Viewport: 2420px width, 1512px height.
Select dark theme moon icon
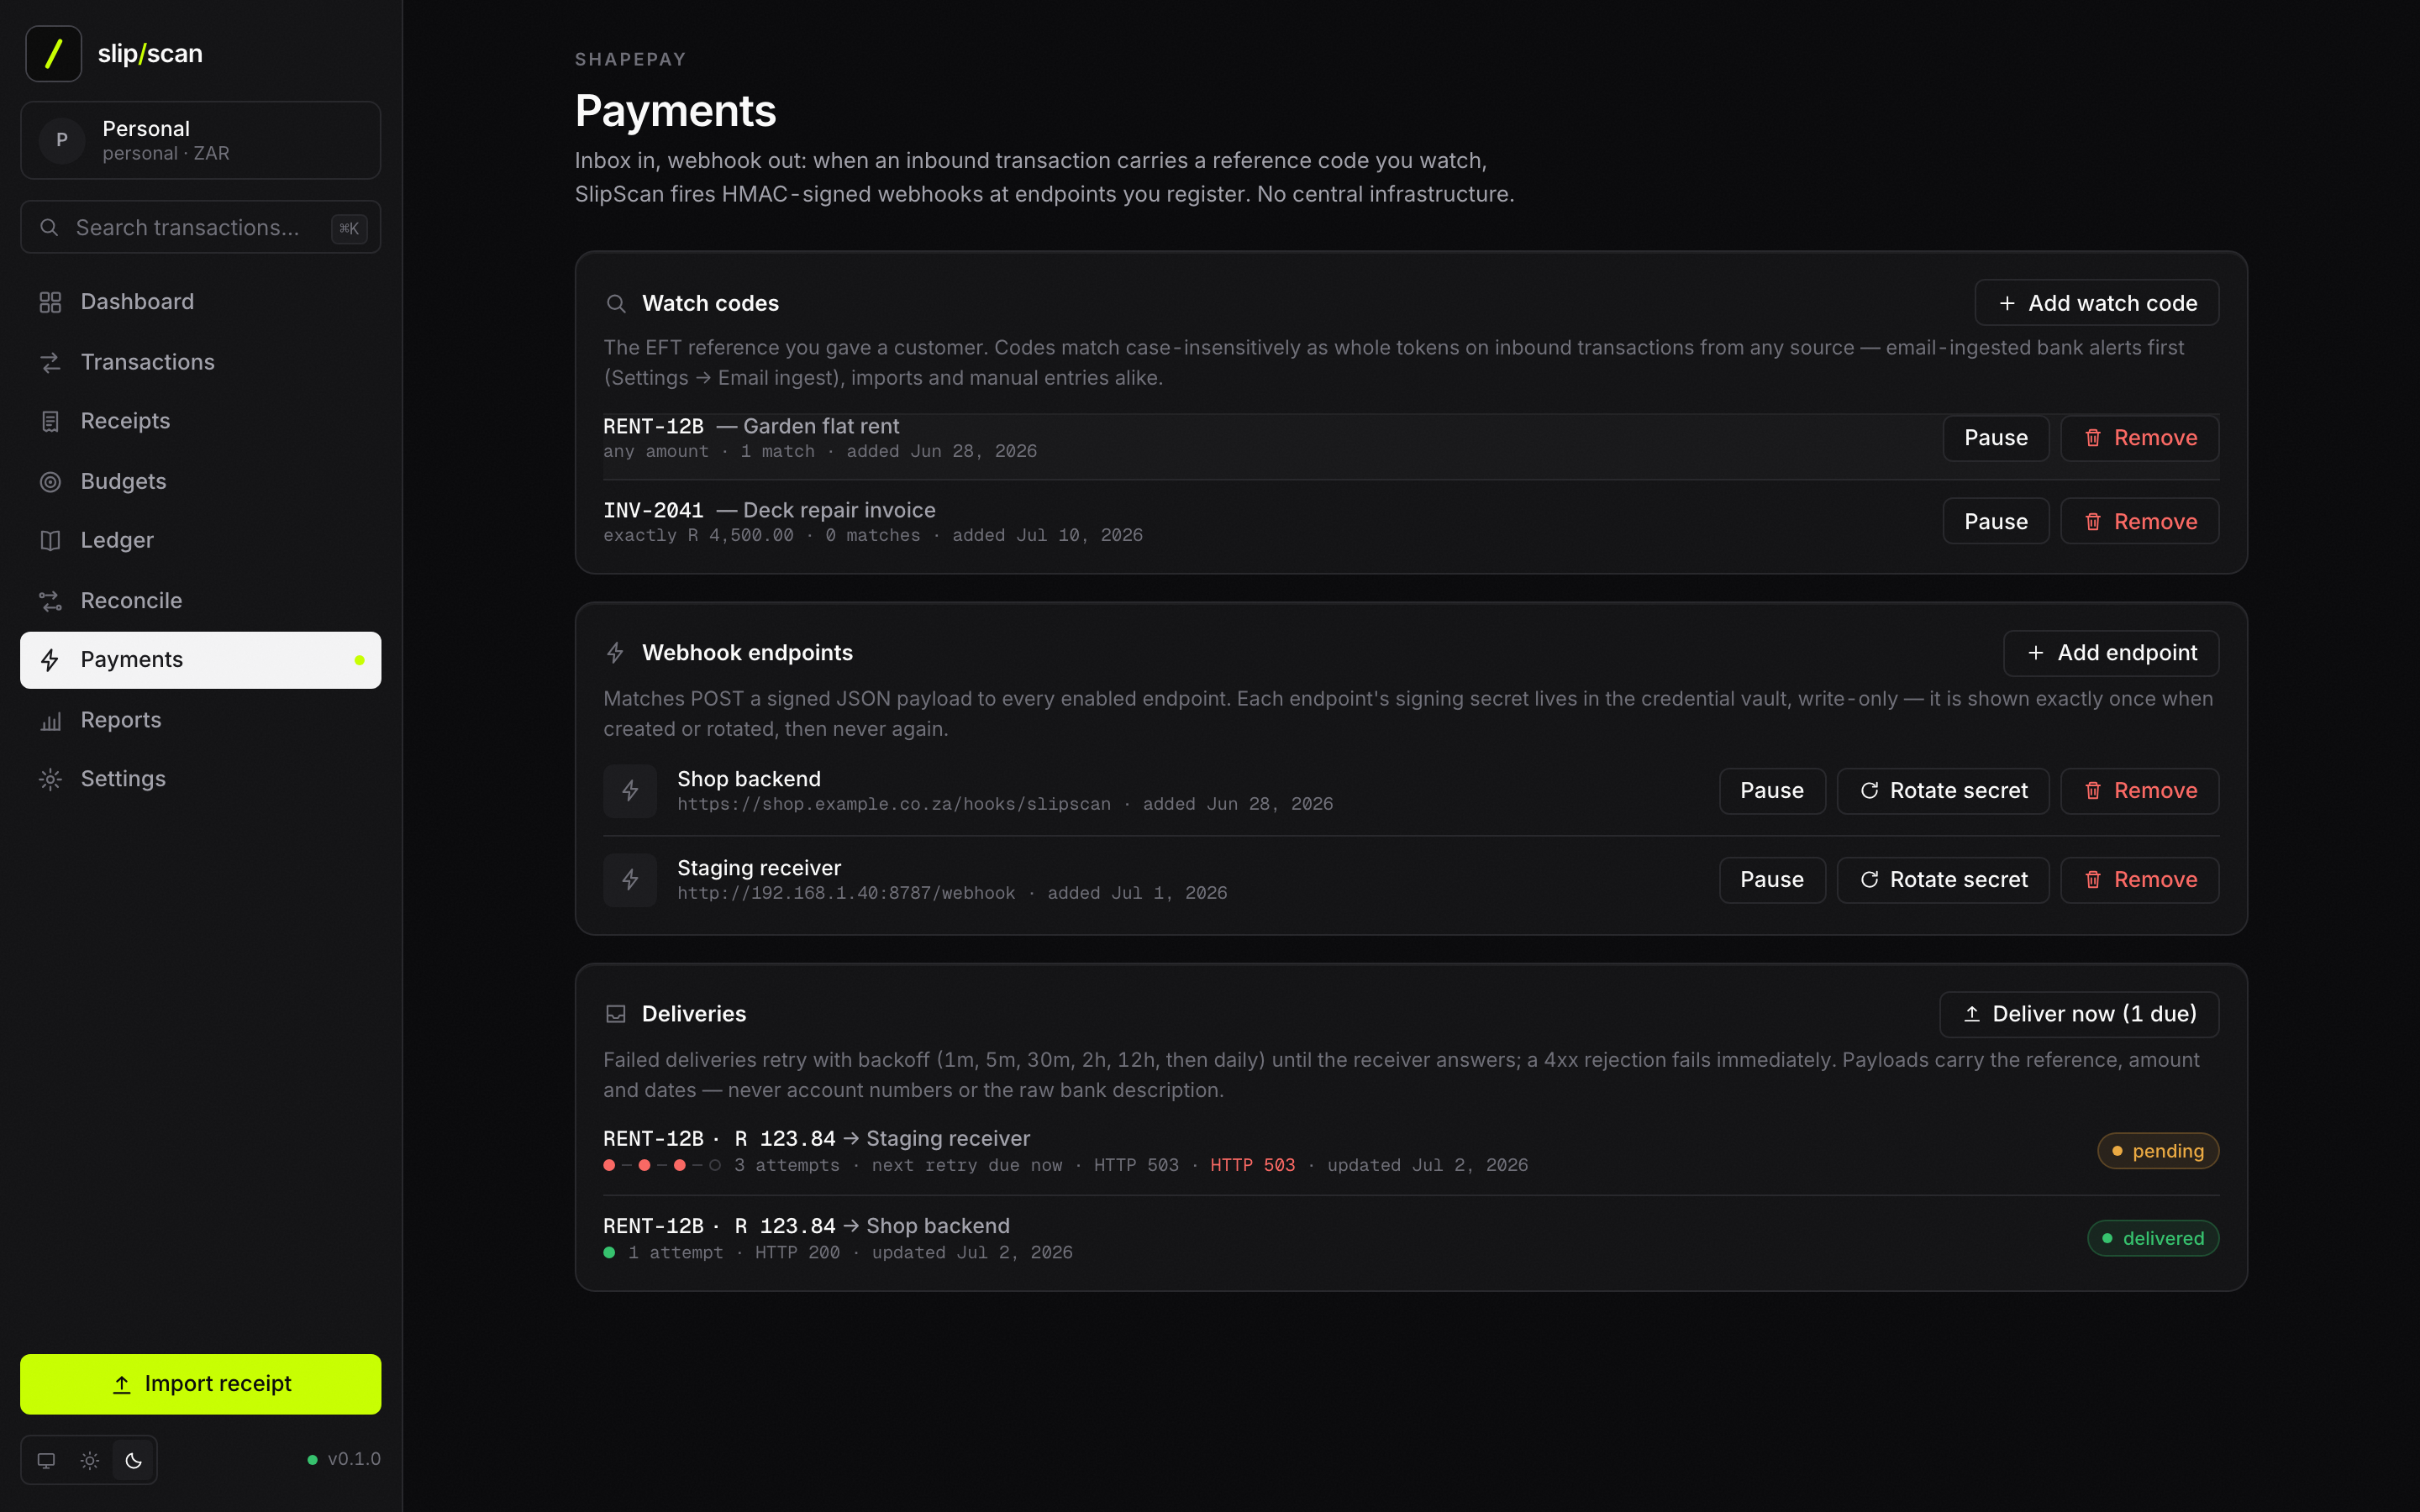[133, 1460]
